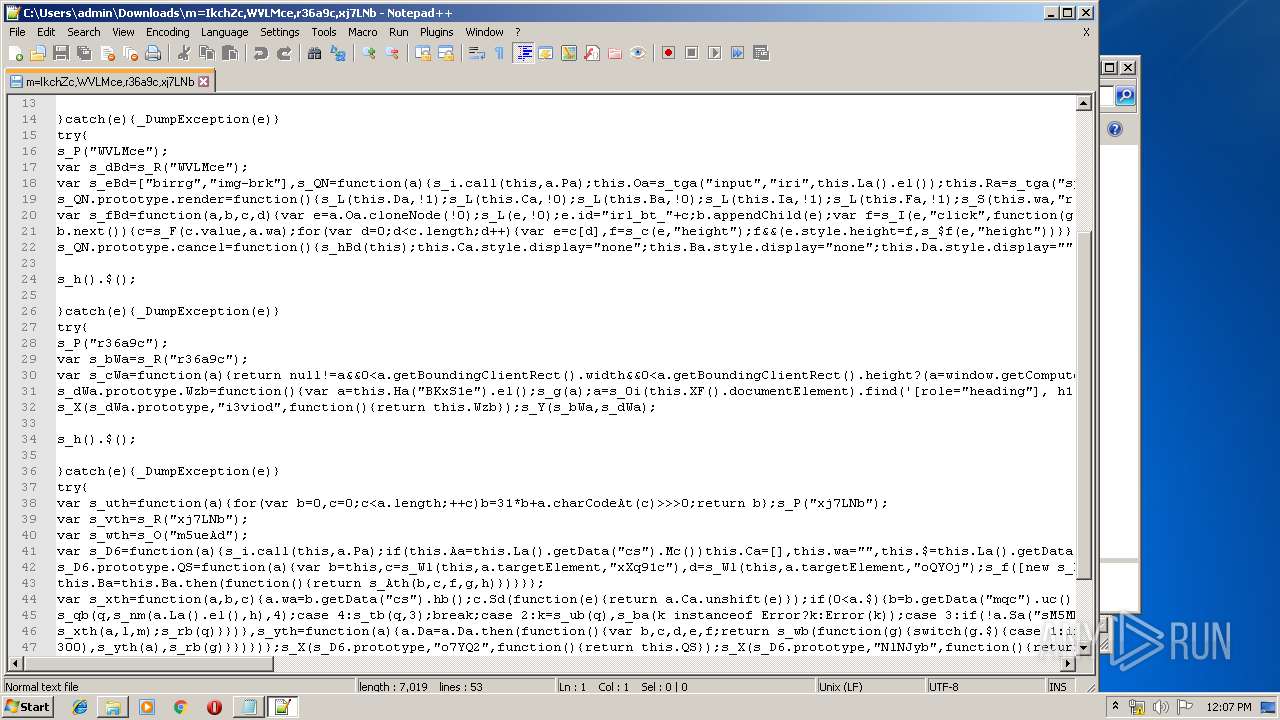Close the m=IkchZc document tab

204,82
